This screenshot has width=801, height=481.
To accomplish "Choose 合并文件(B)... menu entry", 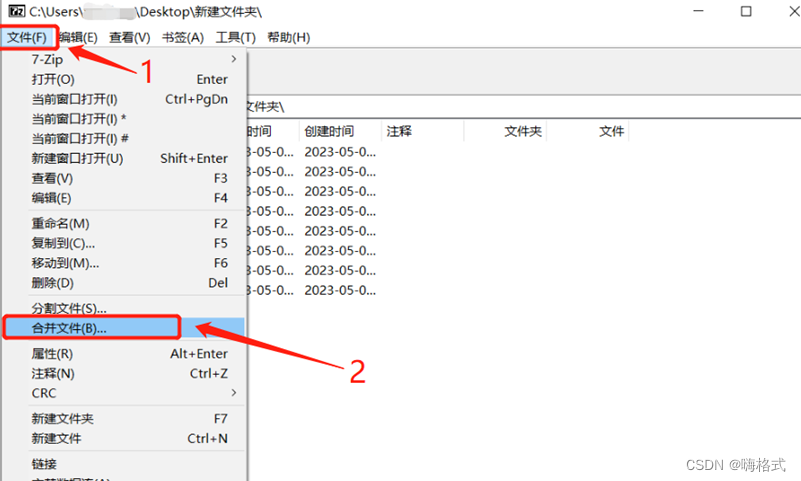I will coord(124,328).
